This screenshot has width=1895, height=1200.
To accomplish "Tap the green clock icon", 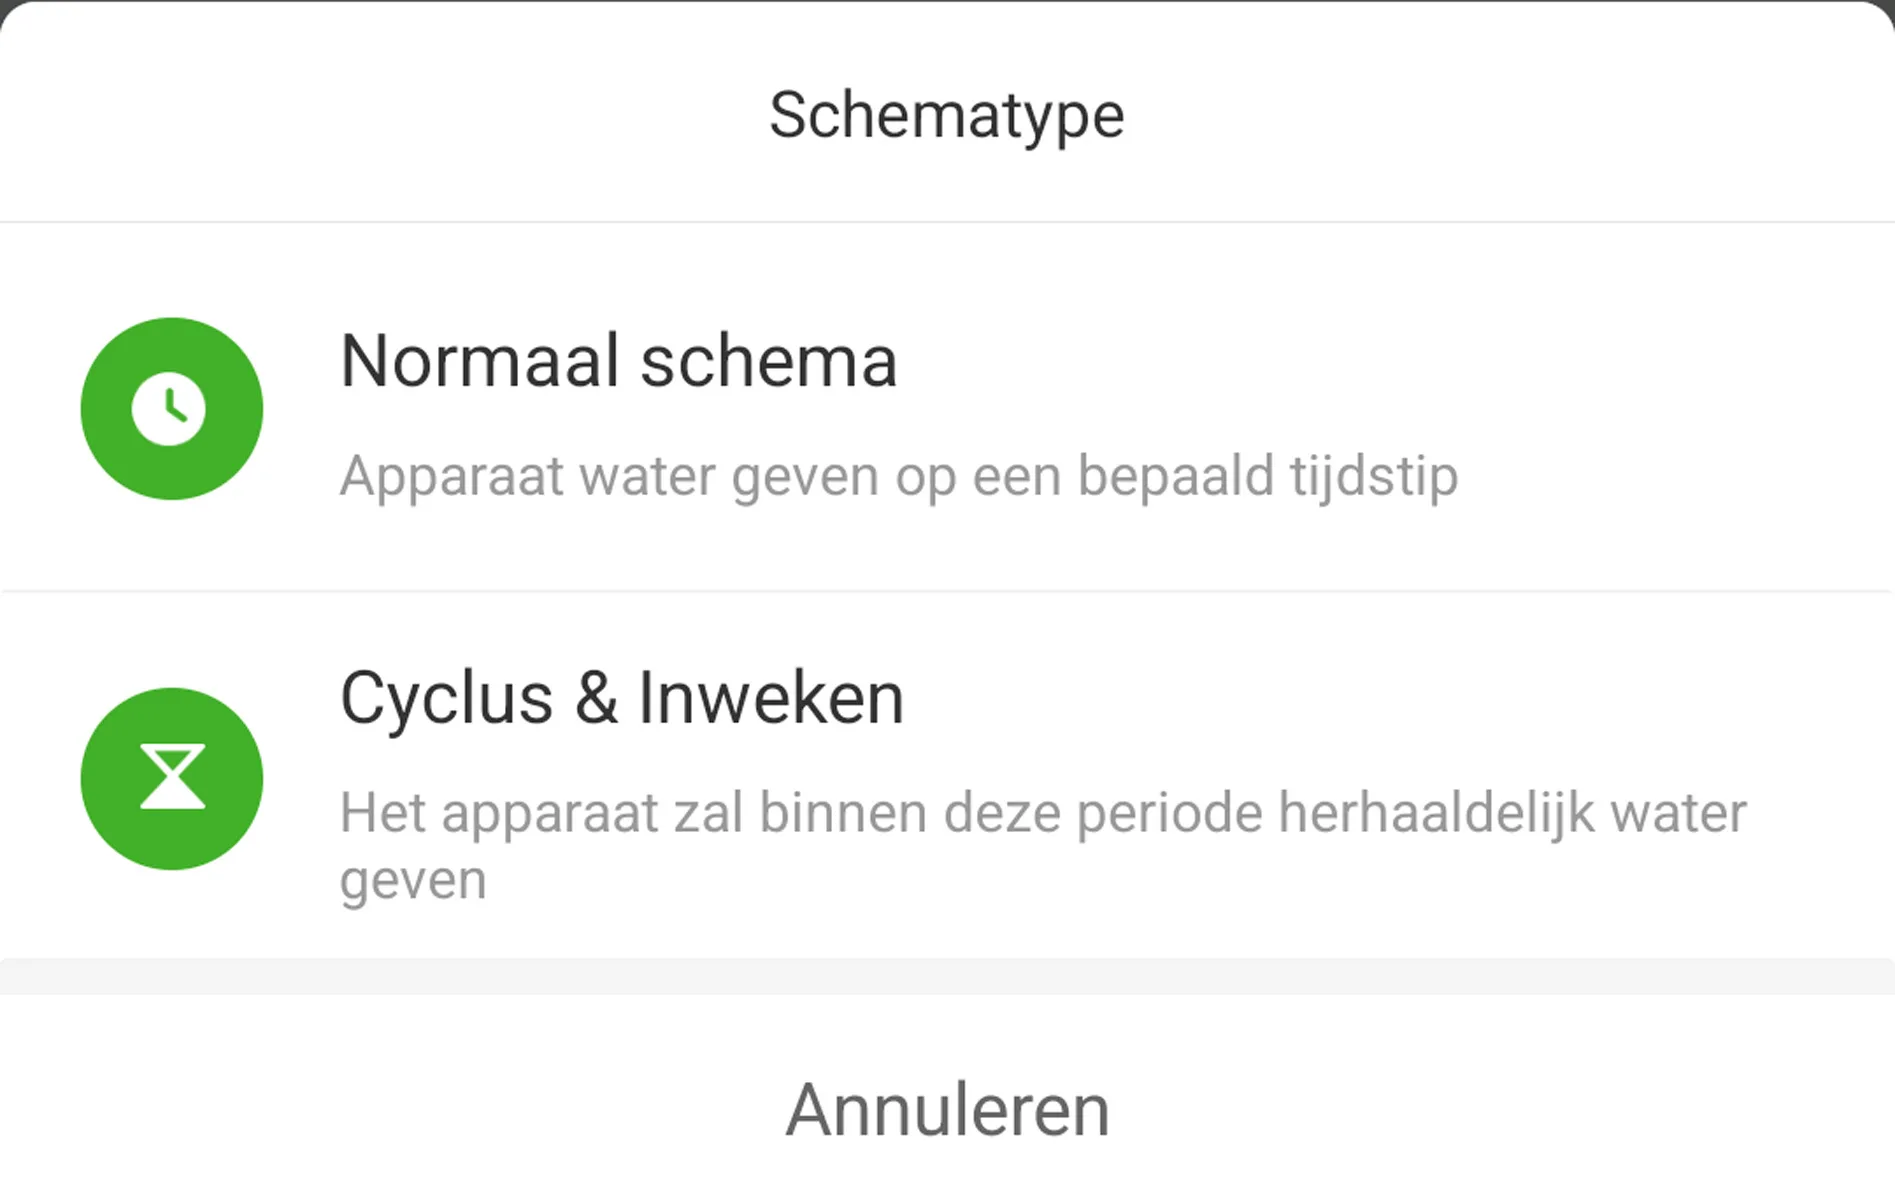I will (171, 408).
